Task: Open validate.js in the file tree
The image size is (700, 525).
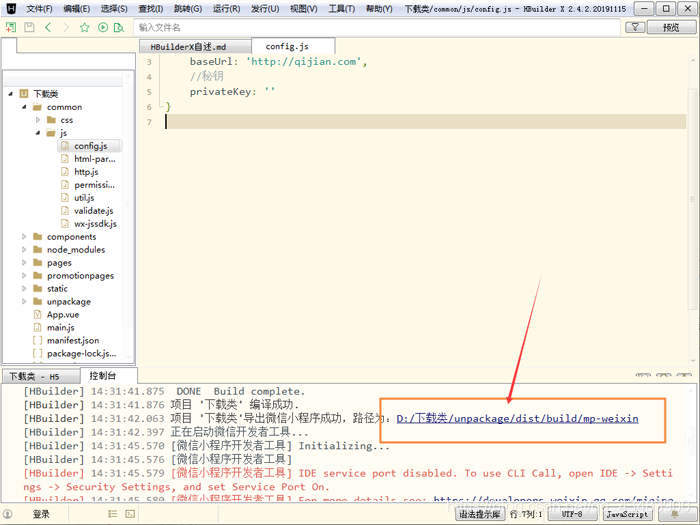Action: (94, 211)
